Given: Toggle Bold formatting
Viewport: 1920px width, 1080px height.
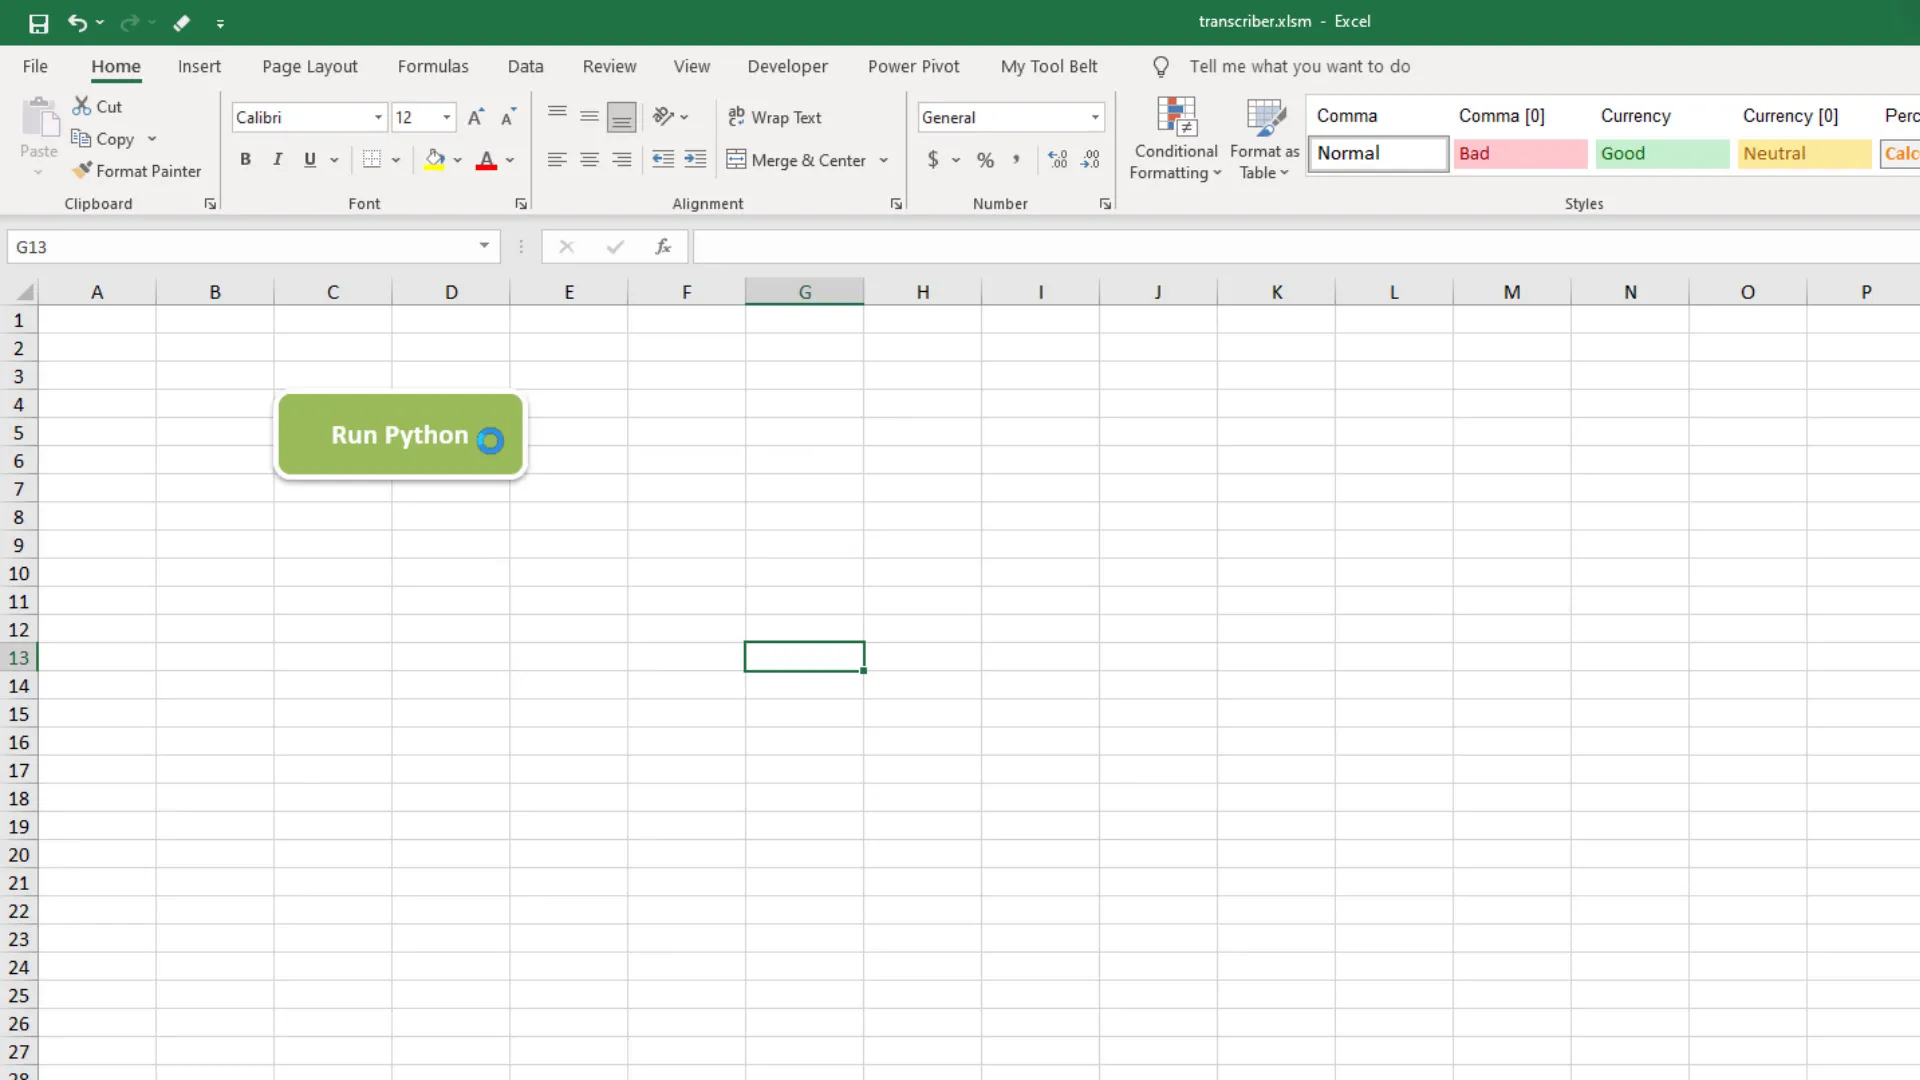Looking at the screenshot, I should (245, 159).
